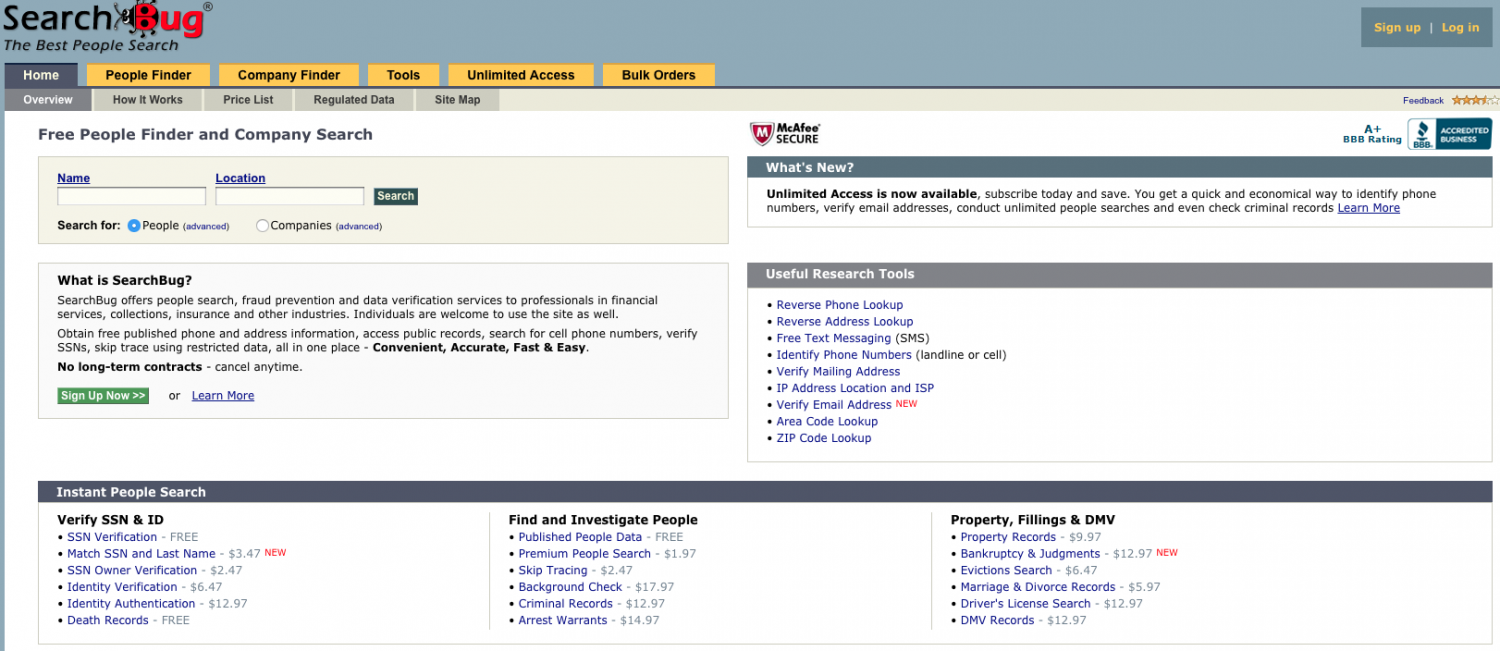The image size is (1500, 651).
Task: Open Match SSN and Last Name
Action: coord(142,554)
